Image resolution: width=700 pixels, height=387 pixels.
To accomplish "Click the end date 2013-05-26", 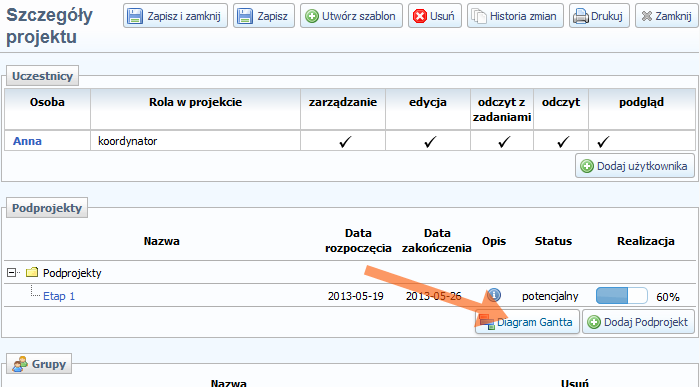I will 433,296.
